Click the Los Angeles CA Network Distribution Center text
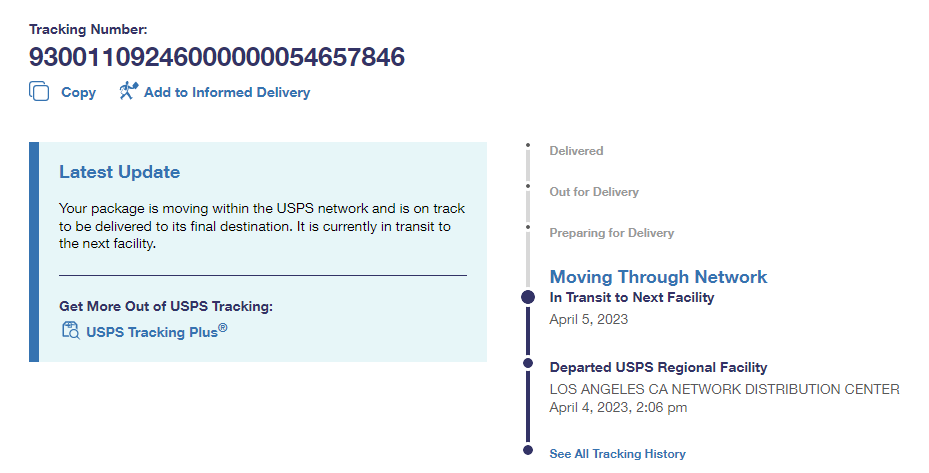Image resolution: width=929 pixels, height=473 pixels. pyautogui.click(x=724, y=389)
